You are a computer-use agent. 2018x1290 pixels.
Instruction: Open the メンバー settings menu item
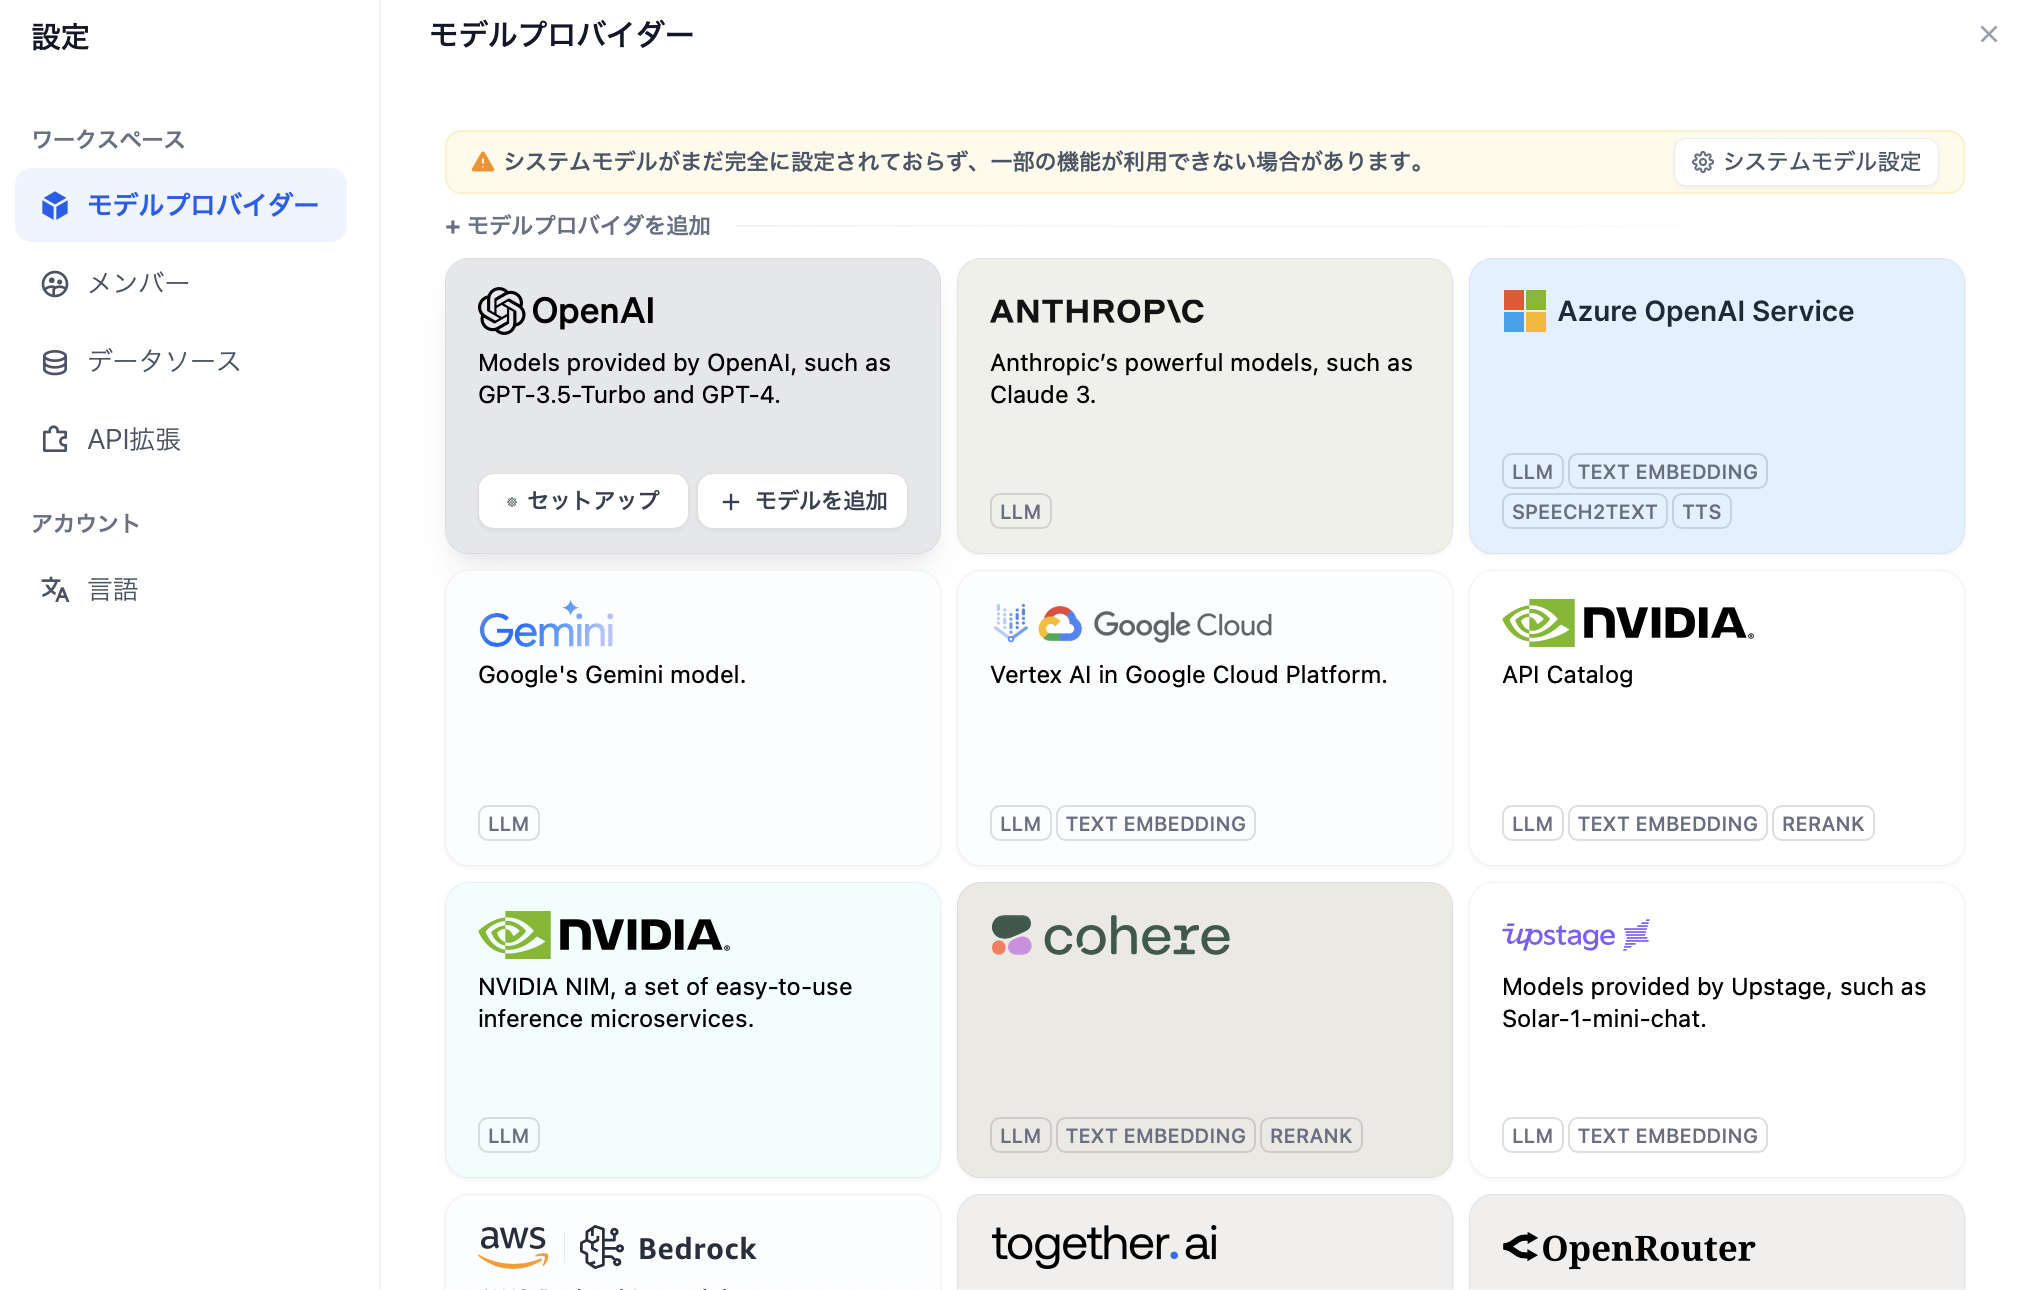point(138,284)
